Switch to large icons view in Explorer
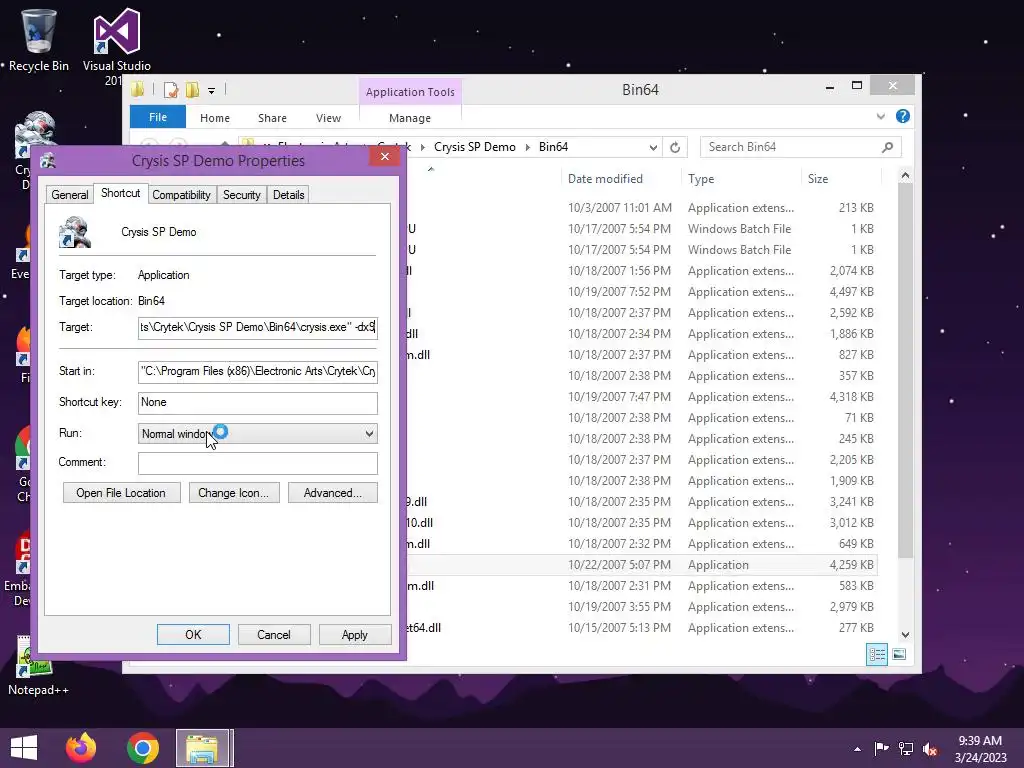Image resolution: width=1024 pixels, height=768 pixels. point(899,654)
